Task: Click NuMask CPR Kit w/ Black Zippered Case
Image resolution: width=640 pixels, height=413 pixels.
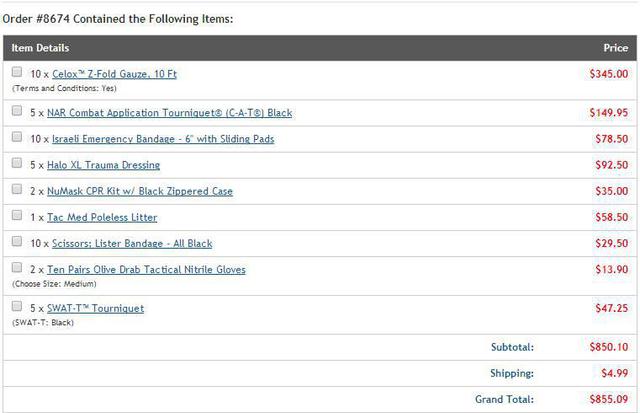Action: pos(139,191)
